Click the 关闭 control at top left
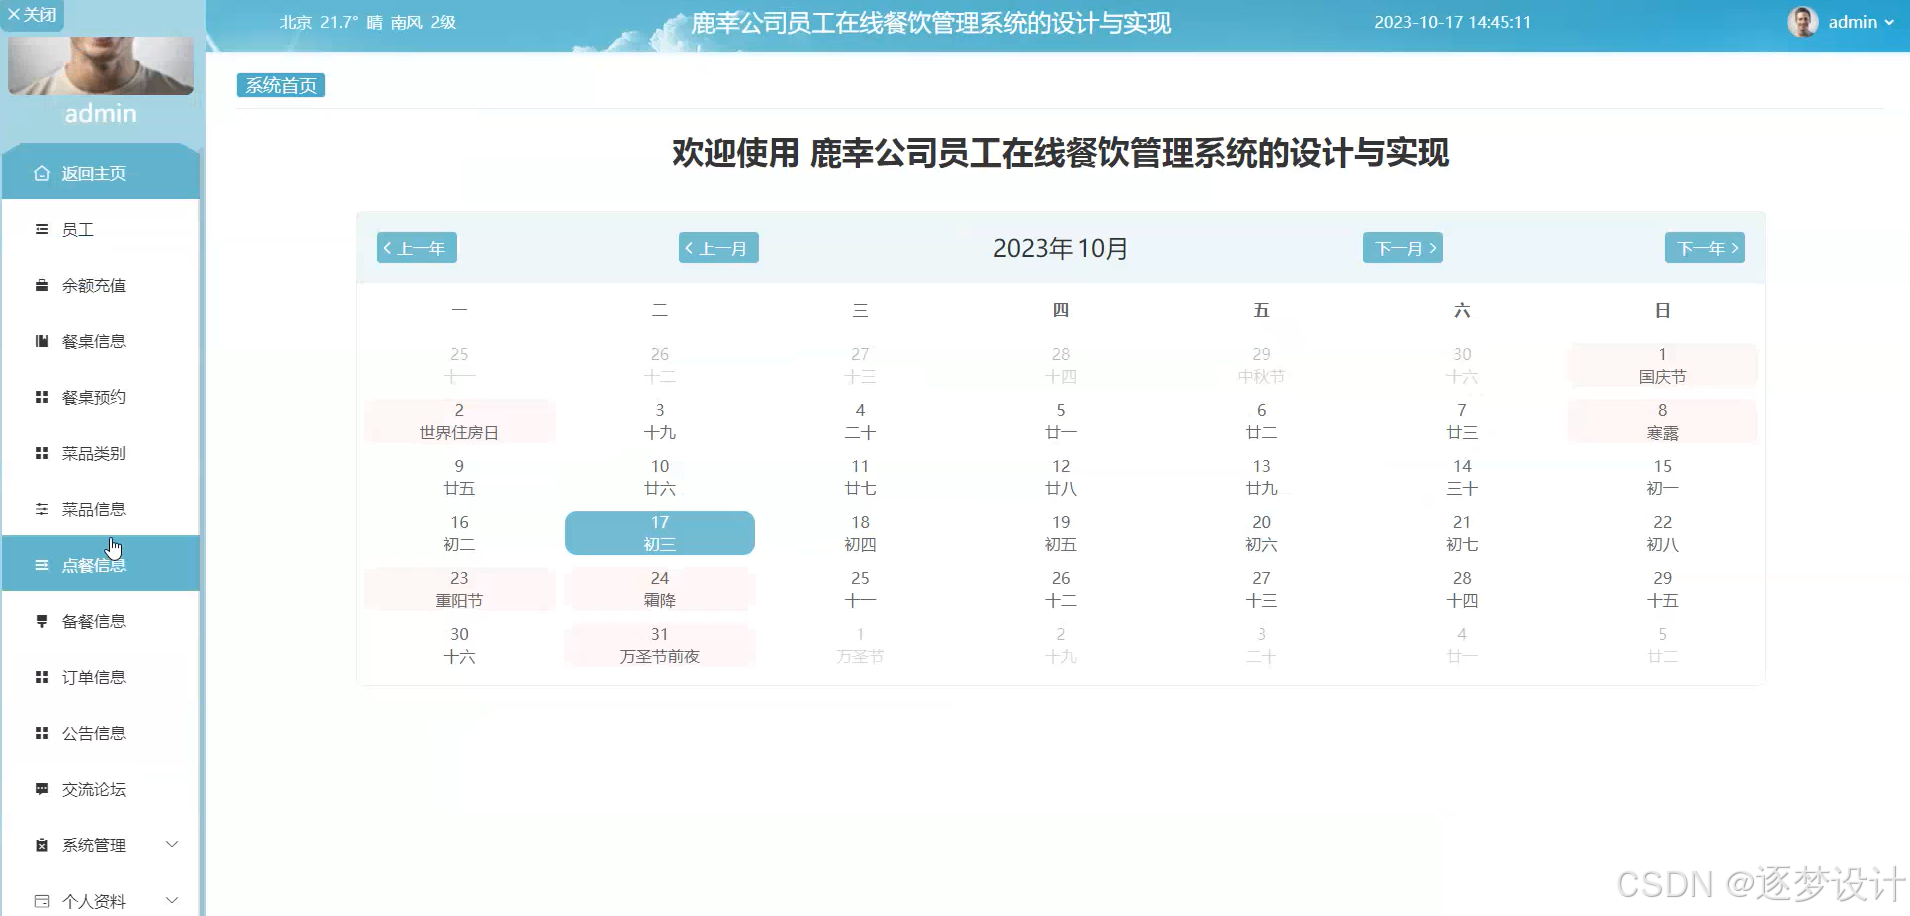 (x=33, y=14)
